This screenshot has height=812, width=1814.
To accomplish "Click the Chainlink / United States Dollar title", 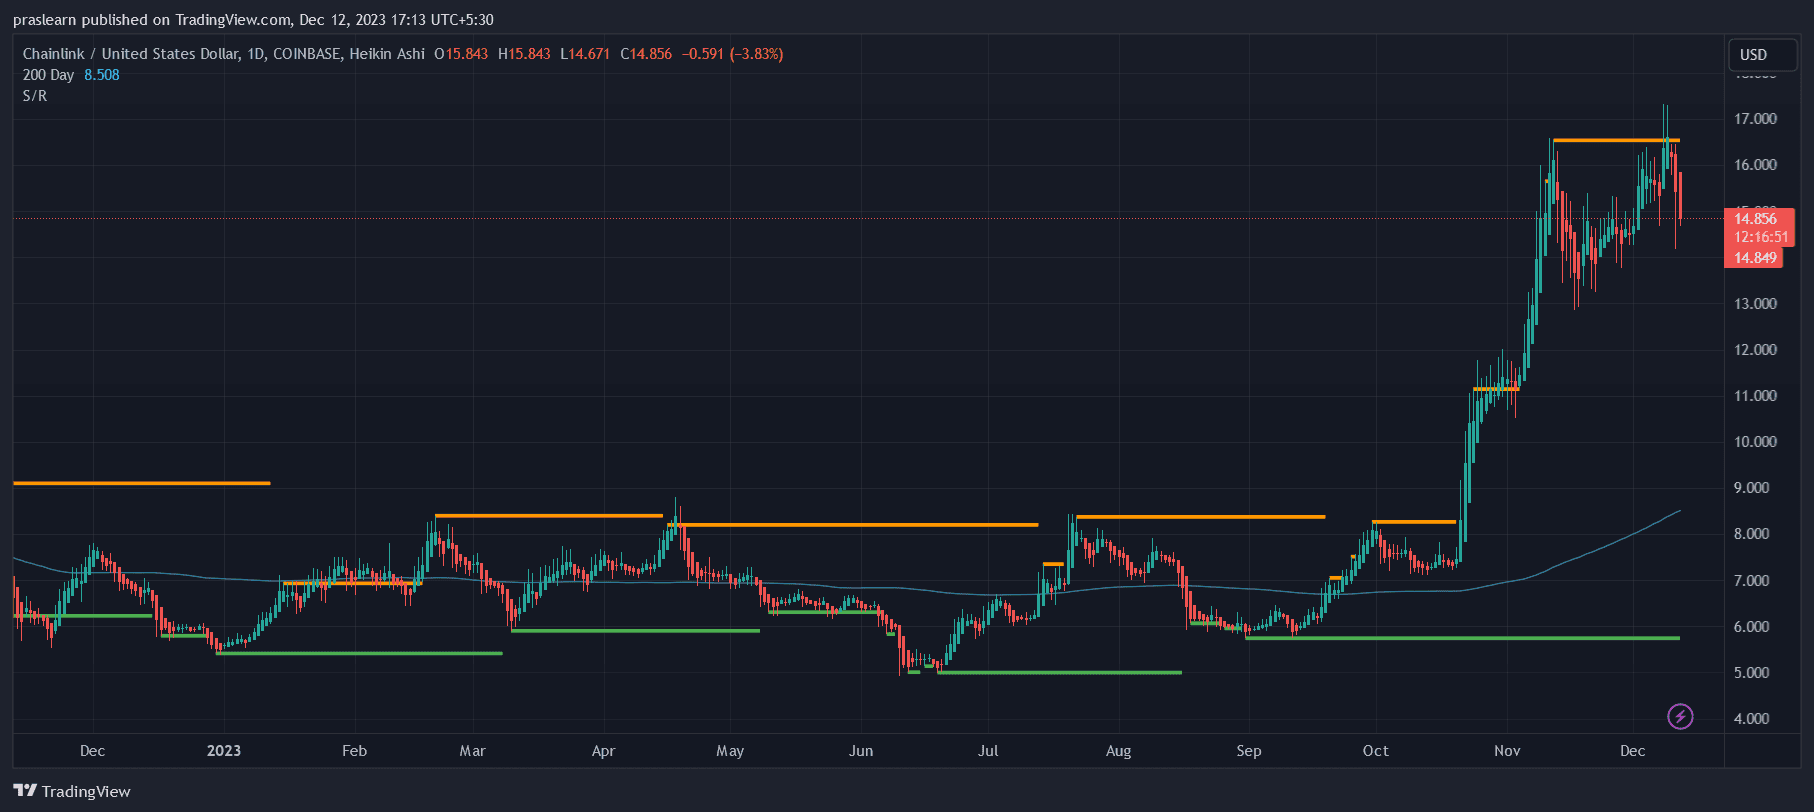I will coord(130,54).
